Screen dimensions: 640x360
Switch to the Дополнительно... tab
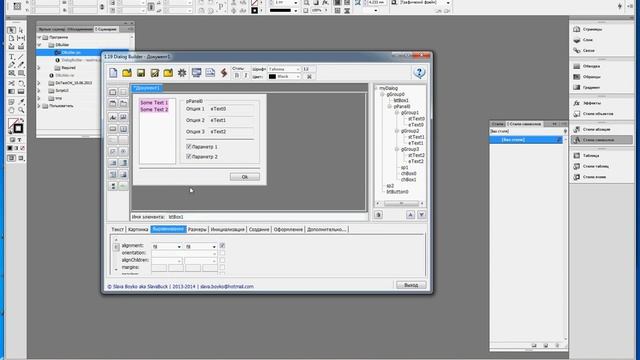pyautogui.click(x=327, y=229)
